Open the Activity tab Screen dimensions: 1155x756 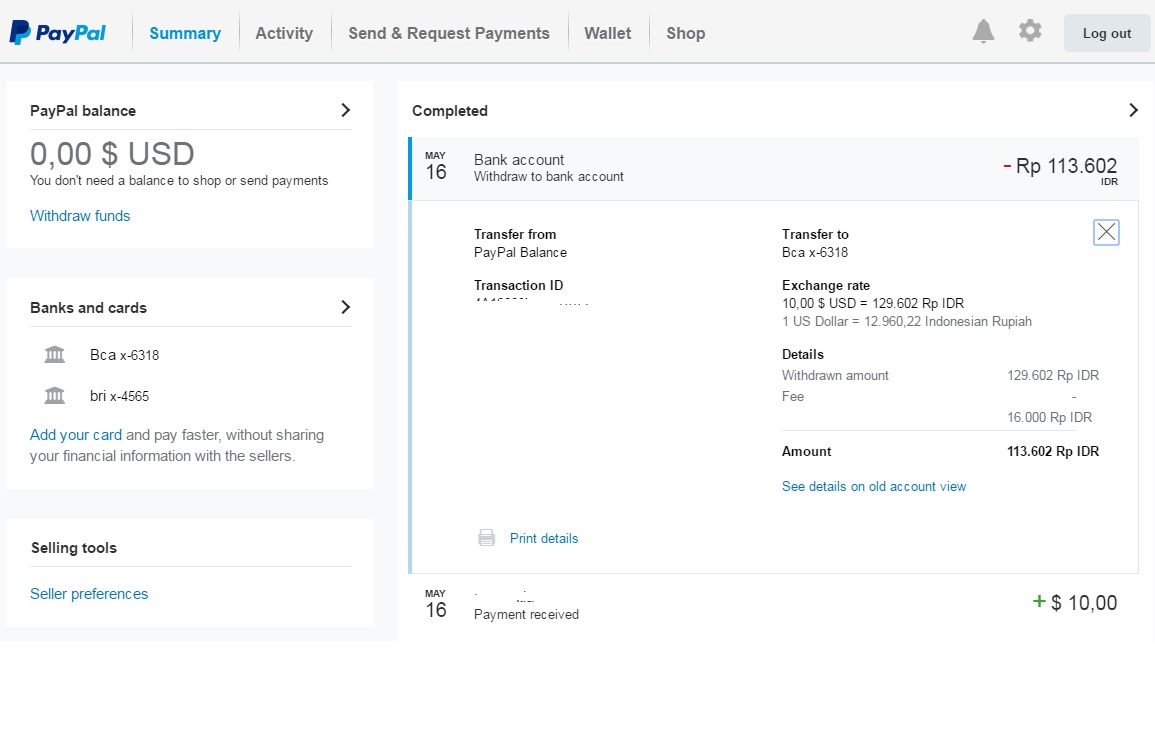(284, 33)
